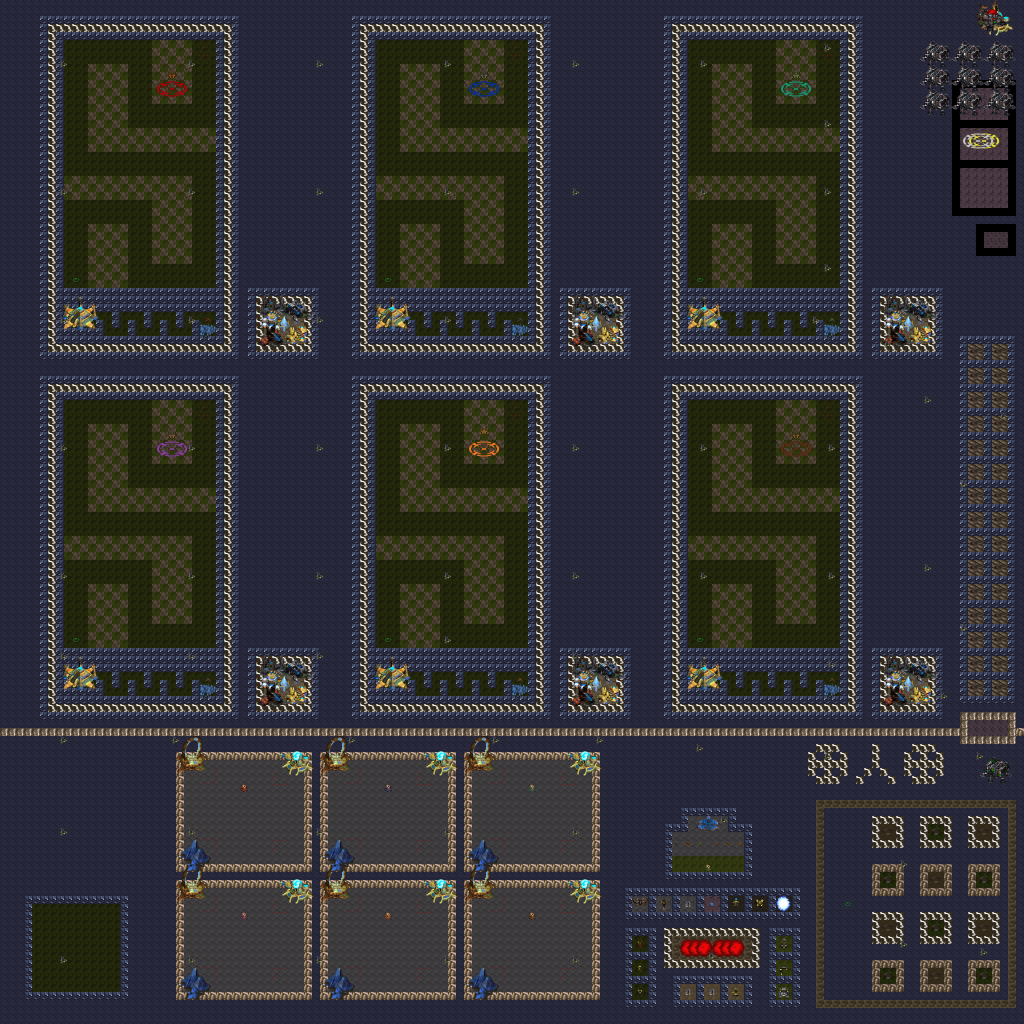Screen dimensions: 1024x1024
Task: Click the blue crystal in the top-left arena
Action: pos(195,856)
